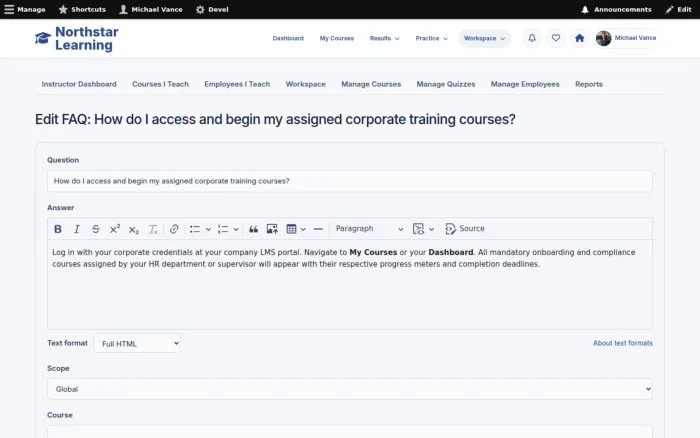The width and height of the screenshot is (700, 438).
Task: Expand the Workspace header menu
Action: point(484,38)
